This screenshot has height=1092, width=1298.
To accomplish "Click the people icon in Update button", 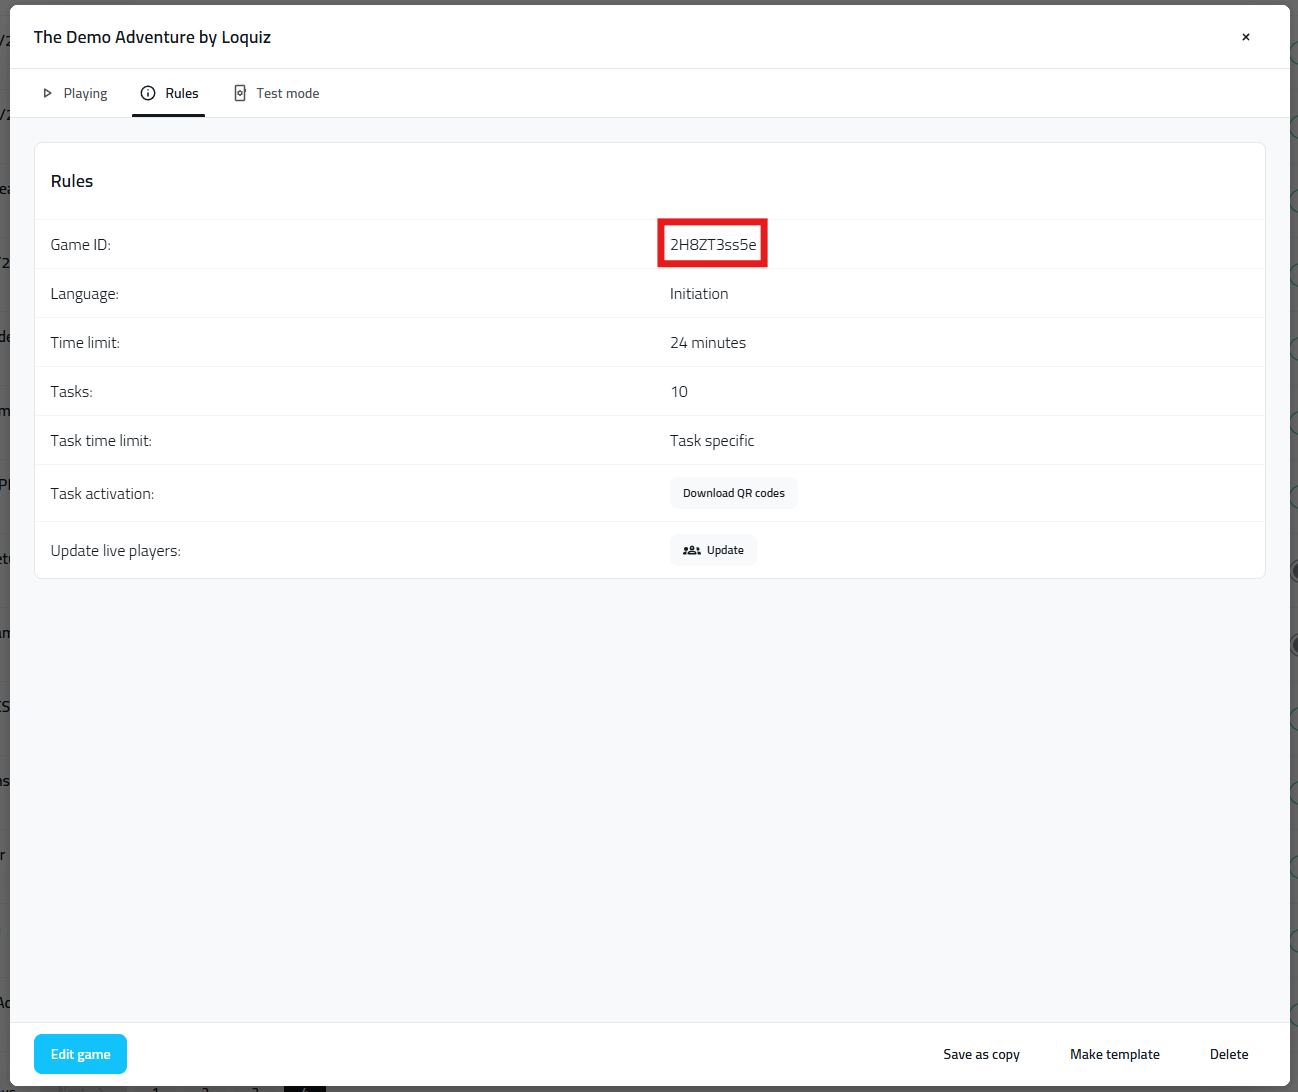I will click(x=691, y=550).
